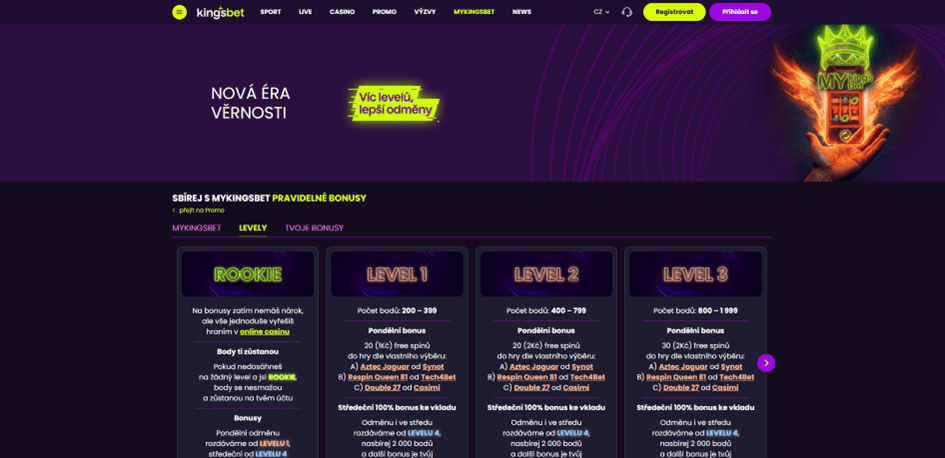The image size is (945, 458).
Task: Click 'Počet bodů: 200 – 399' text
Action: coord(397,311)
